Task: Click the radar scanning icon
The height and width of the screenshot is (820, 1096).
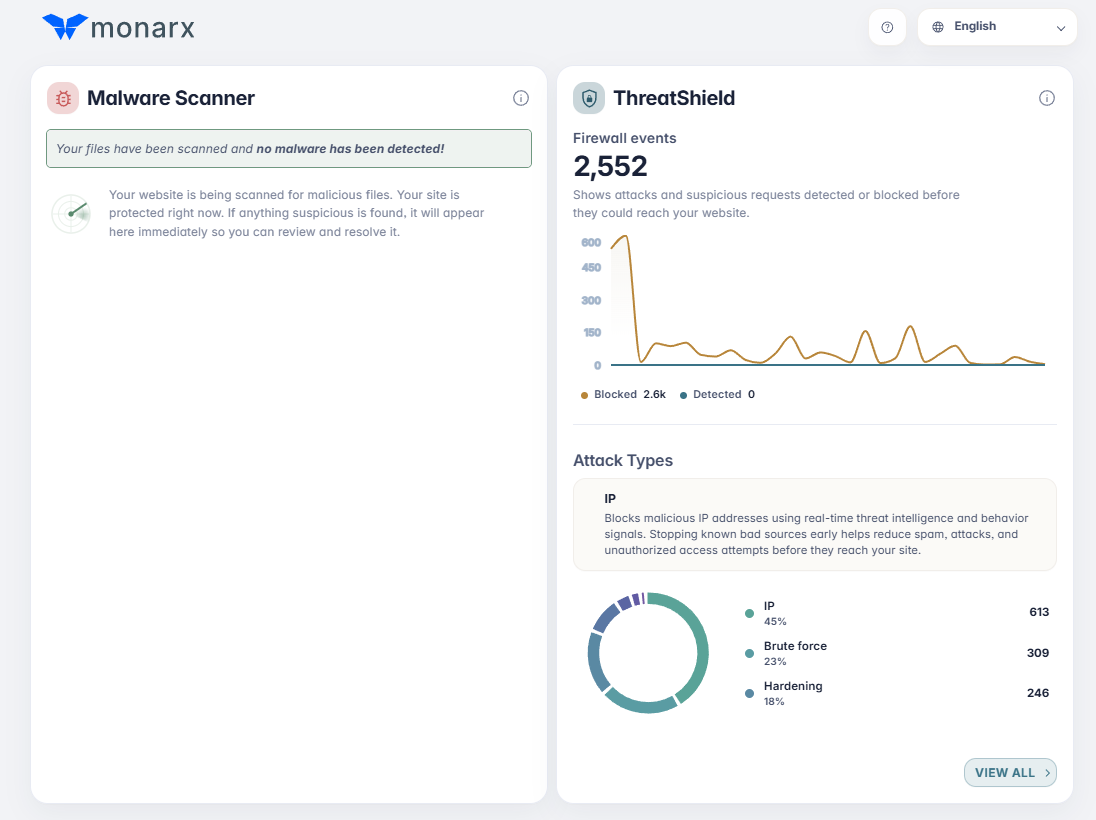Action: (x=72, y=213)
